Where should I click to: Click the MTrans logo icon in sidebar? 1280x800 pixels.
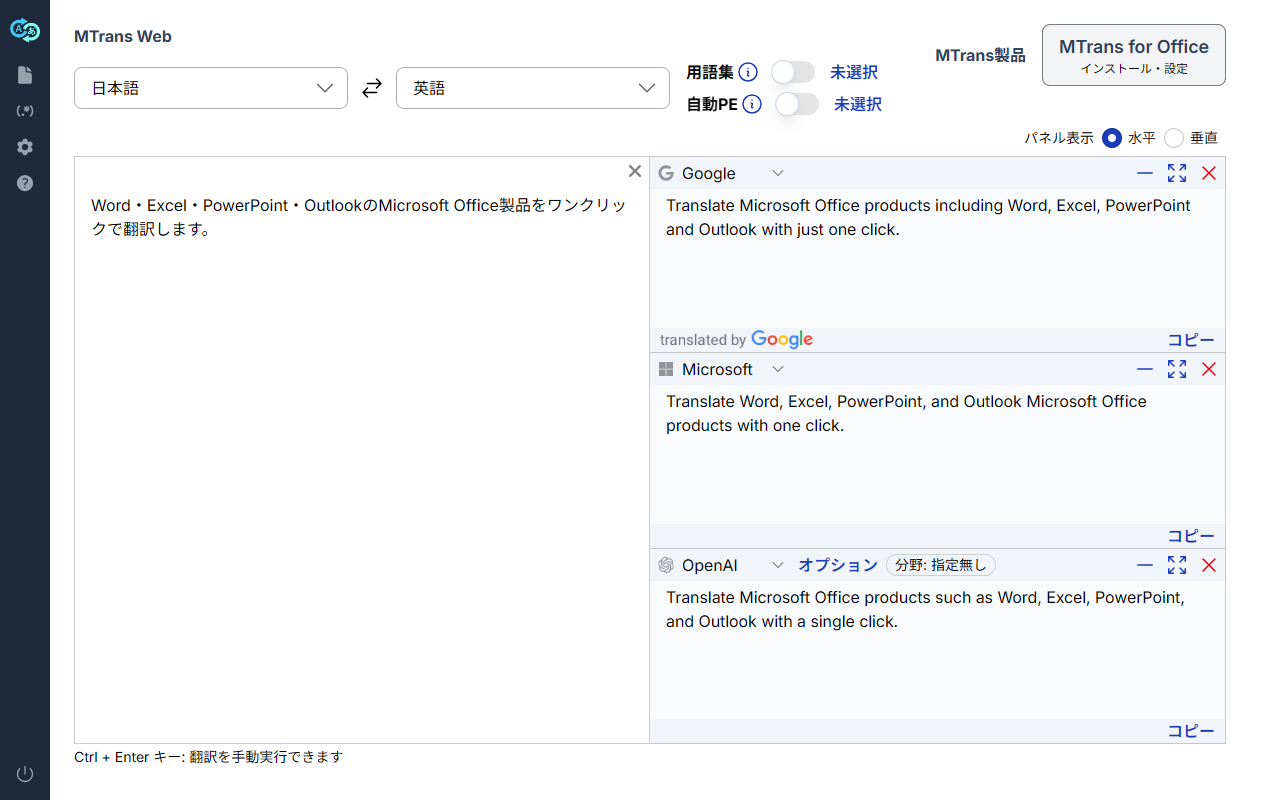(25, 31)
